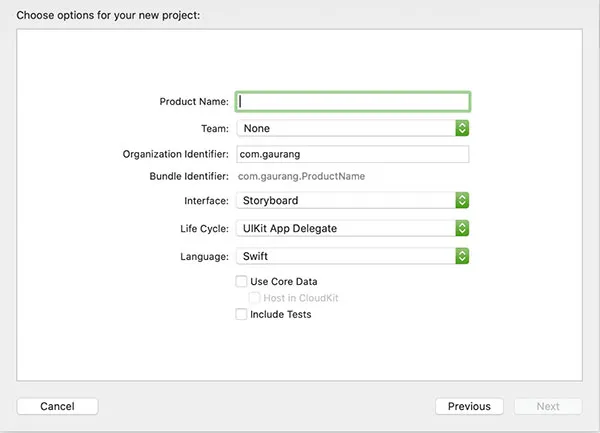Image resolution: width=600 pixels, height=433 pixels.
Task: Click the green arrows on Language popup
Action: click(462, 256)
